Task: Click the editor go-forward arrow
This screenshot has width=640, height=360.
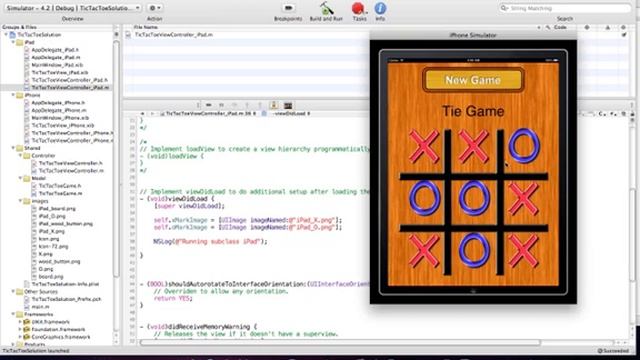Action: 152,113
